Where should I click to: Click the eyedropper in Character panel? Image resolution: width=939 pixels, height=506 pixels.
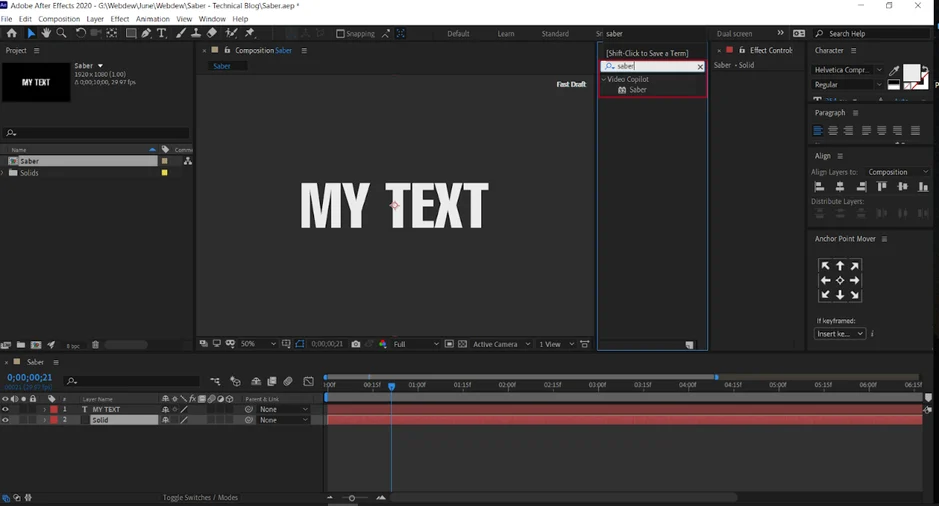[895, 71]
